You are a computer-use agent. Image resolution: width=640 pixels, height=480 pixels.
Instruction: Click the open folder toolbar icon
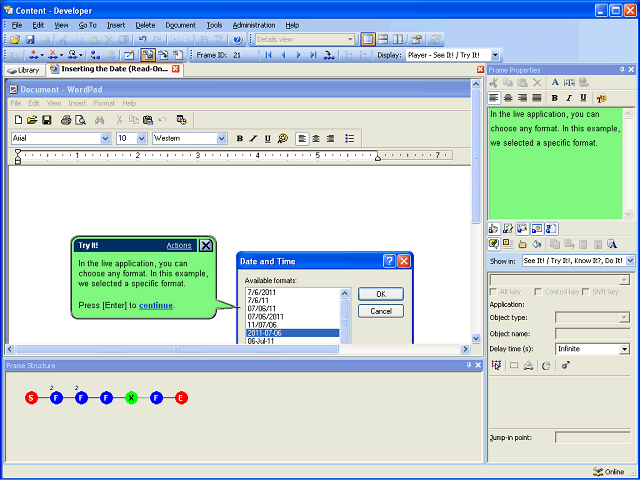(x=15, y=40)
